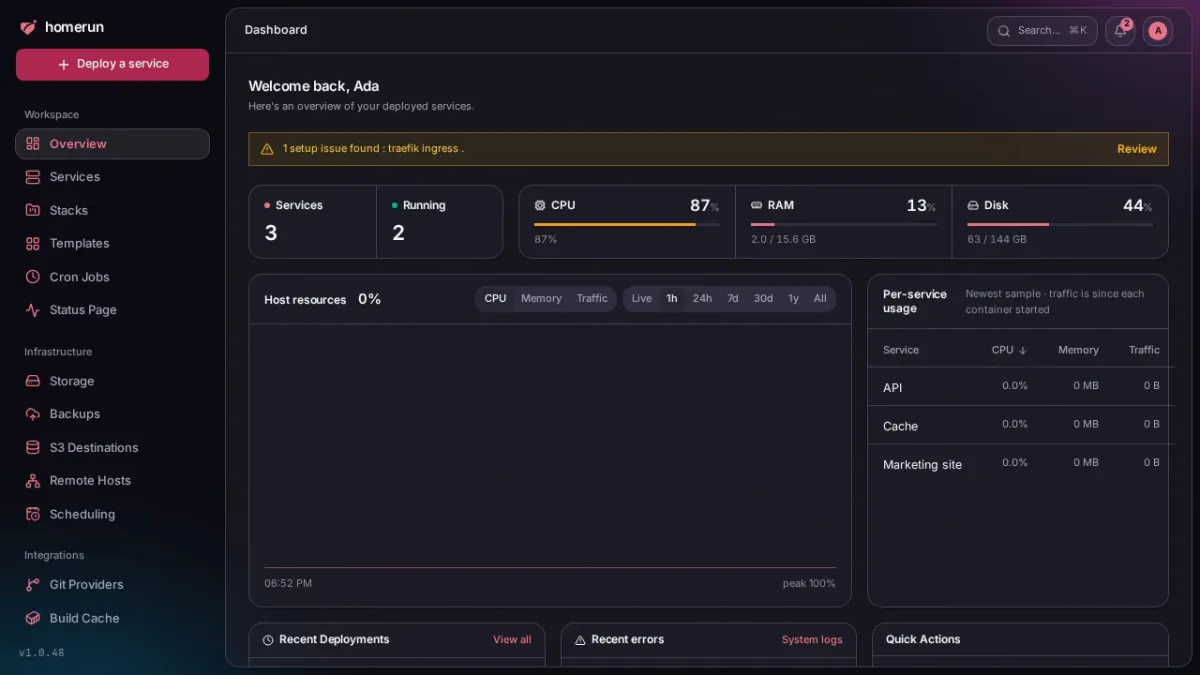Viewport: 1200px width, 675px height.
Task: Click the Backups cloud icon
Action: [33, 414]
